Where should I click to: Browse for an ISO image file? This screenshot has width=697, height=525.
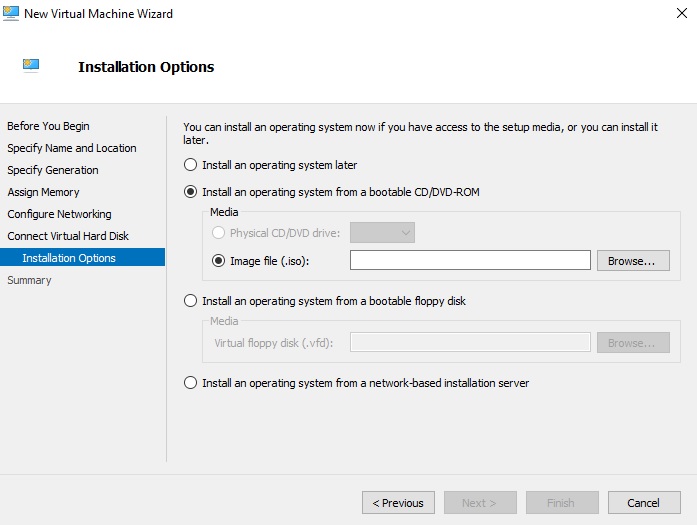[633, 260]
